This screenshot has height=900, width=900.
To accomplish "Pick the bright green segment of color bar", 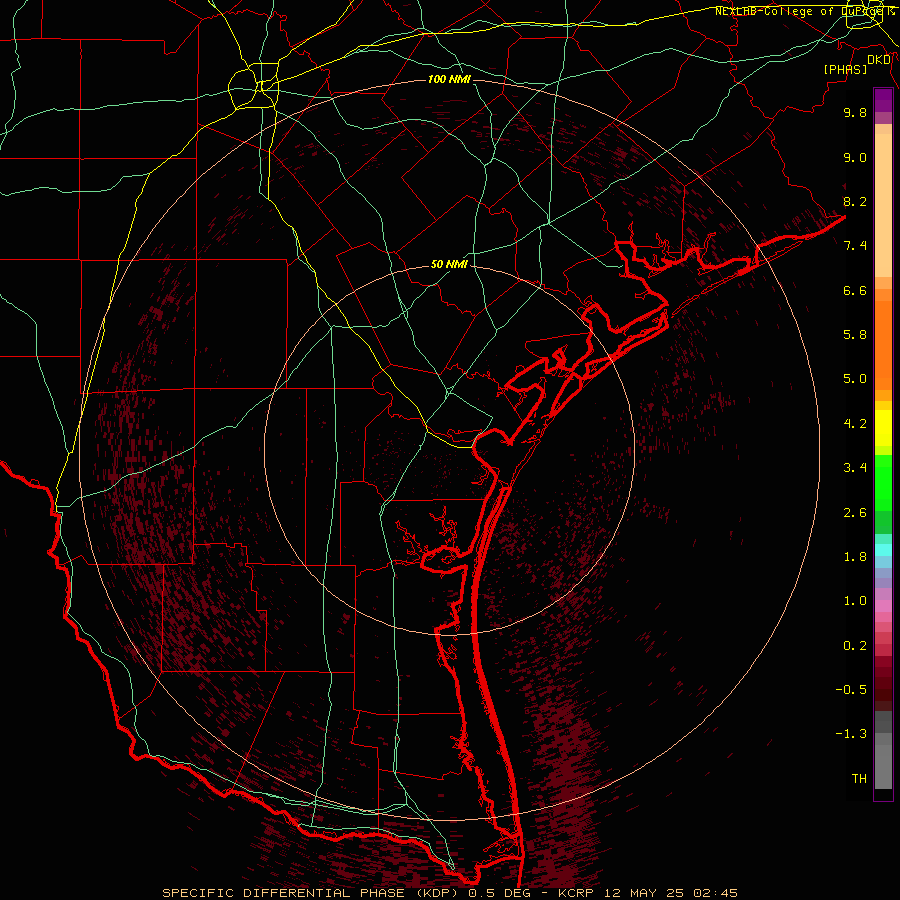I will [x=883, y=483].
